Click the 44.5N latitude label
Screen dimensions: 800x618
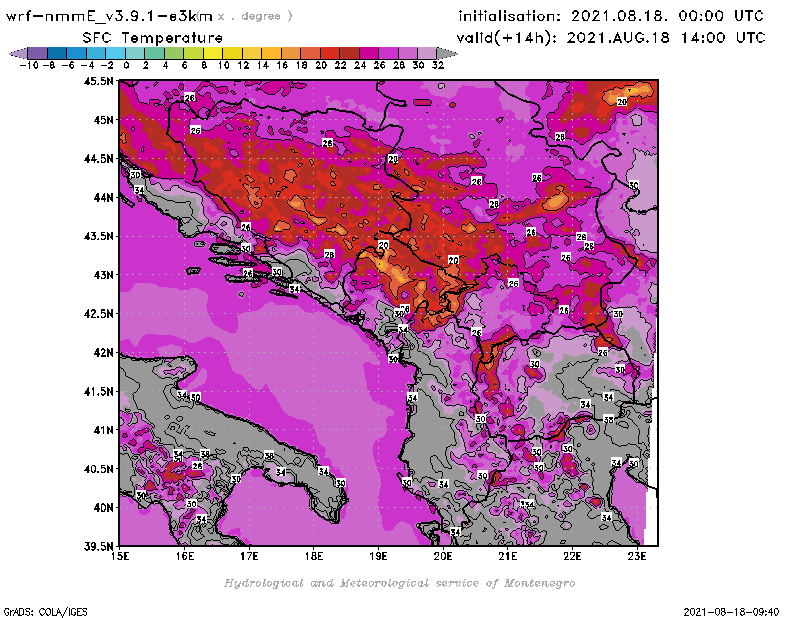click(98, 159)
